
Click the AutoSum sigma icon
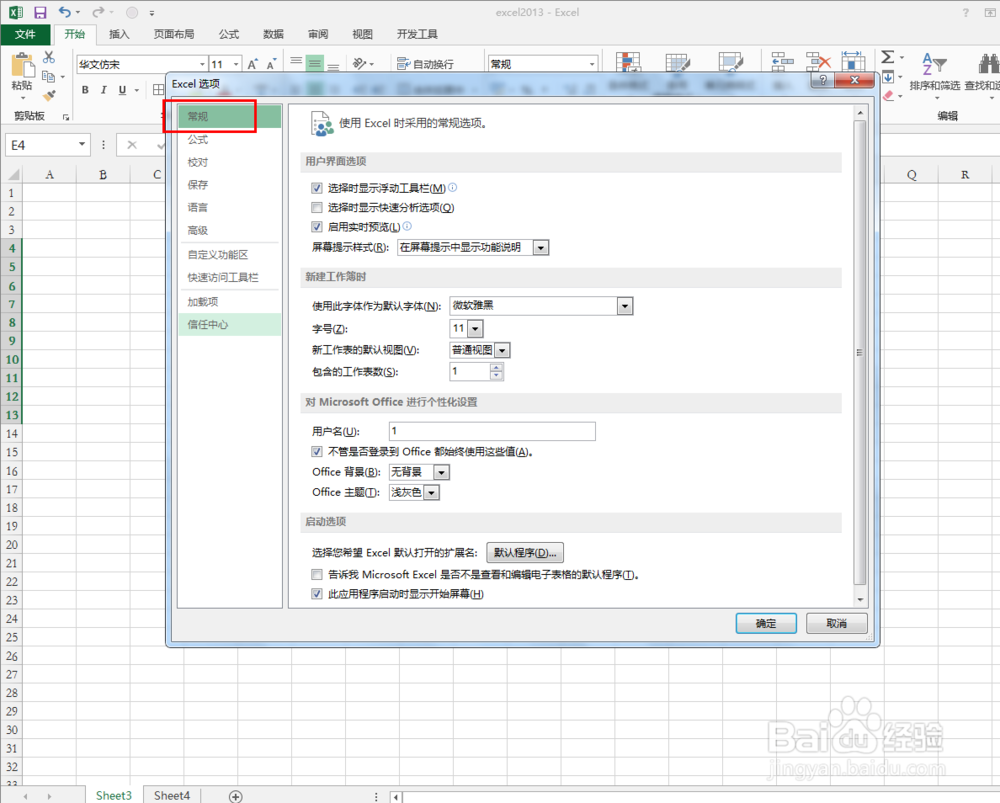[887, 57]
